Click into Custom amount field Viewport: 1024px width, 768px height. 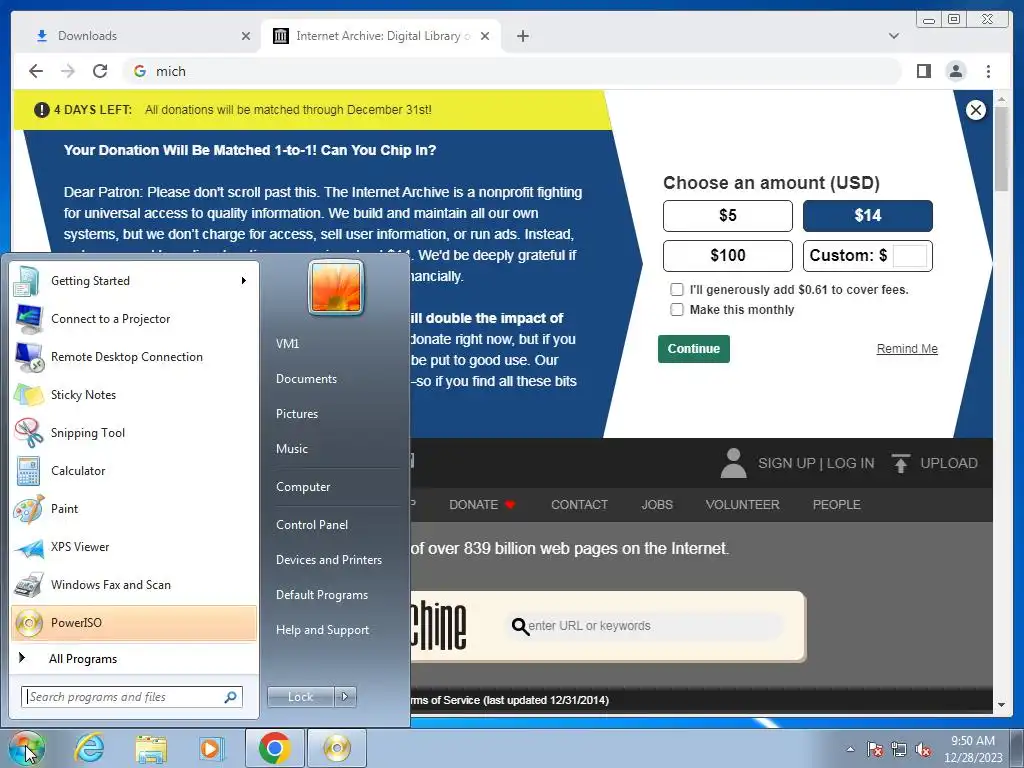(x=910, y=255)
